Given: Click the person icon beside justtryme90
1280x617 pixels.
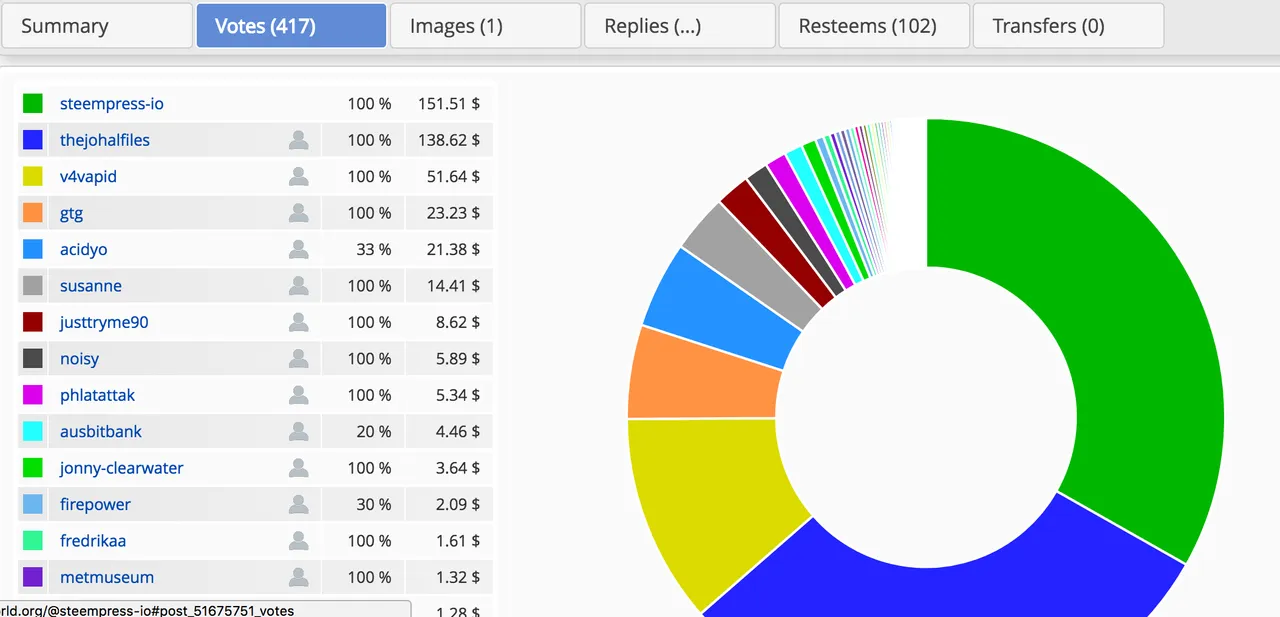Looking at the screenshot, I should point(298,323).
